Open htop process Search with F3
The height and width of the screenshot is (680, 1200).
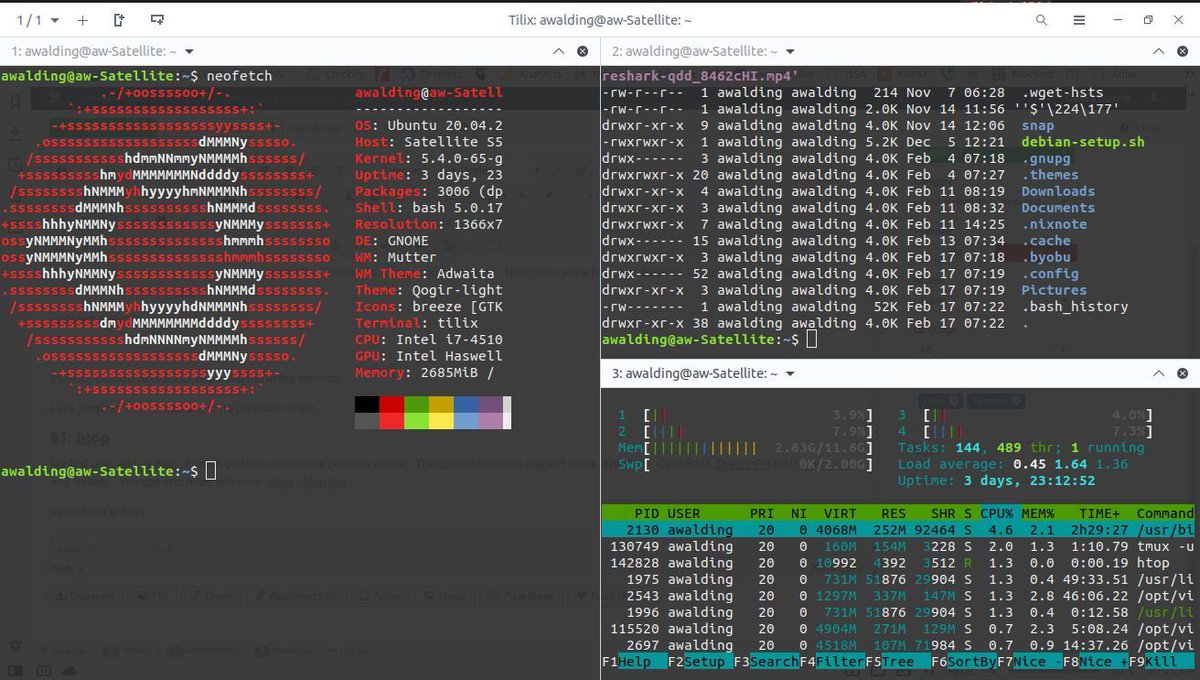pyautogui.click(x=766, y=661)
